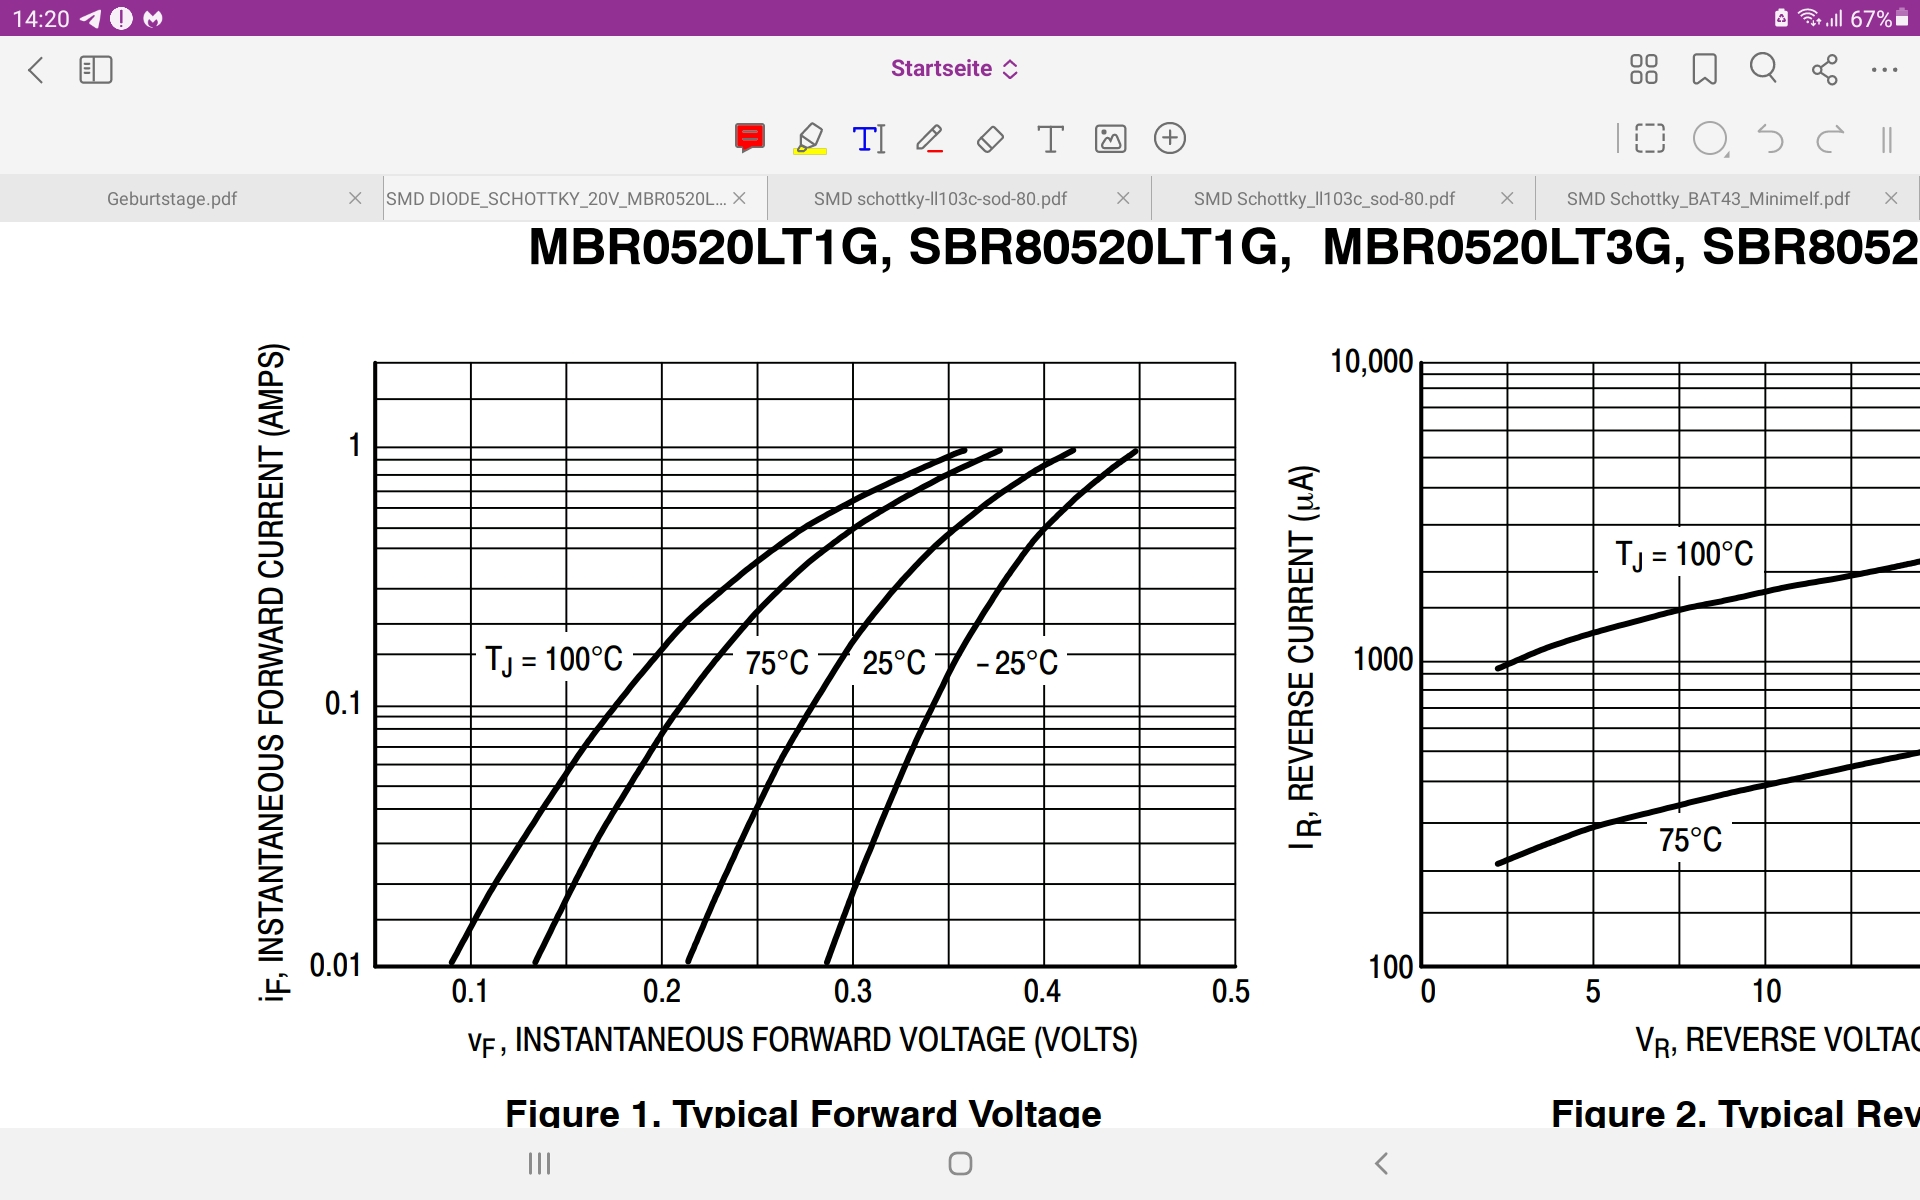Tap the '75°C' curve label in Figure 1
Screen dimensions: 1920x1200
(x=776, y=662)
